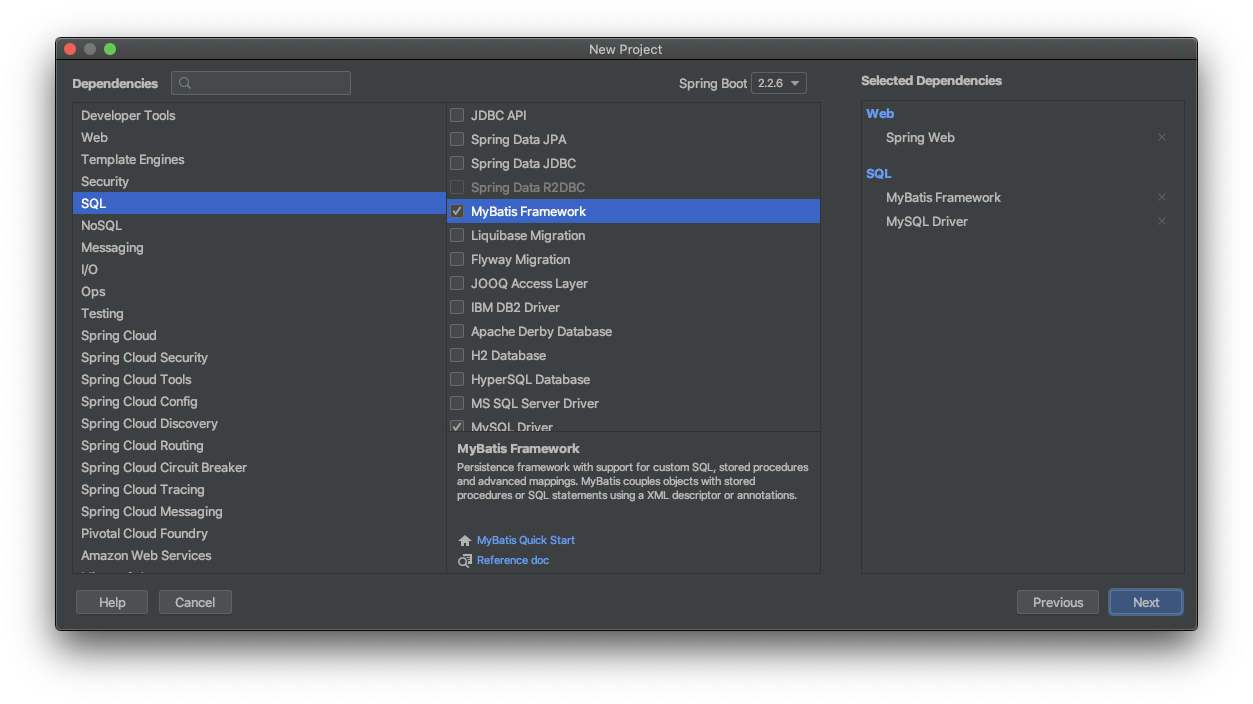Open the Security category
The image size is (1253, 704).
pos(259,182)
